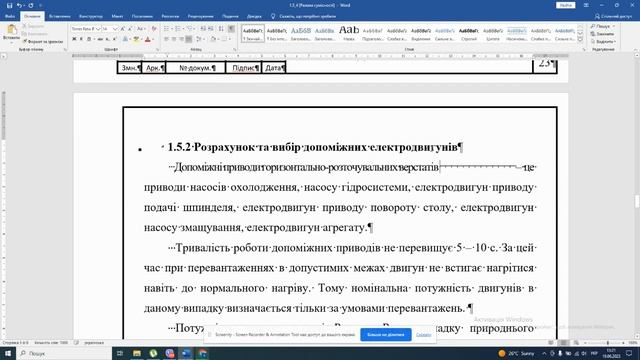Center the paragraph text

(173, 39)
